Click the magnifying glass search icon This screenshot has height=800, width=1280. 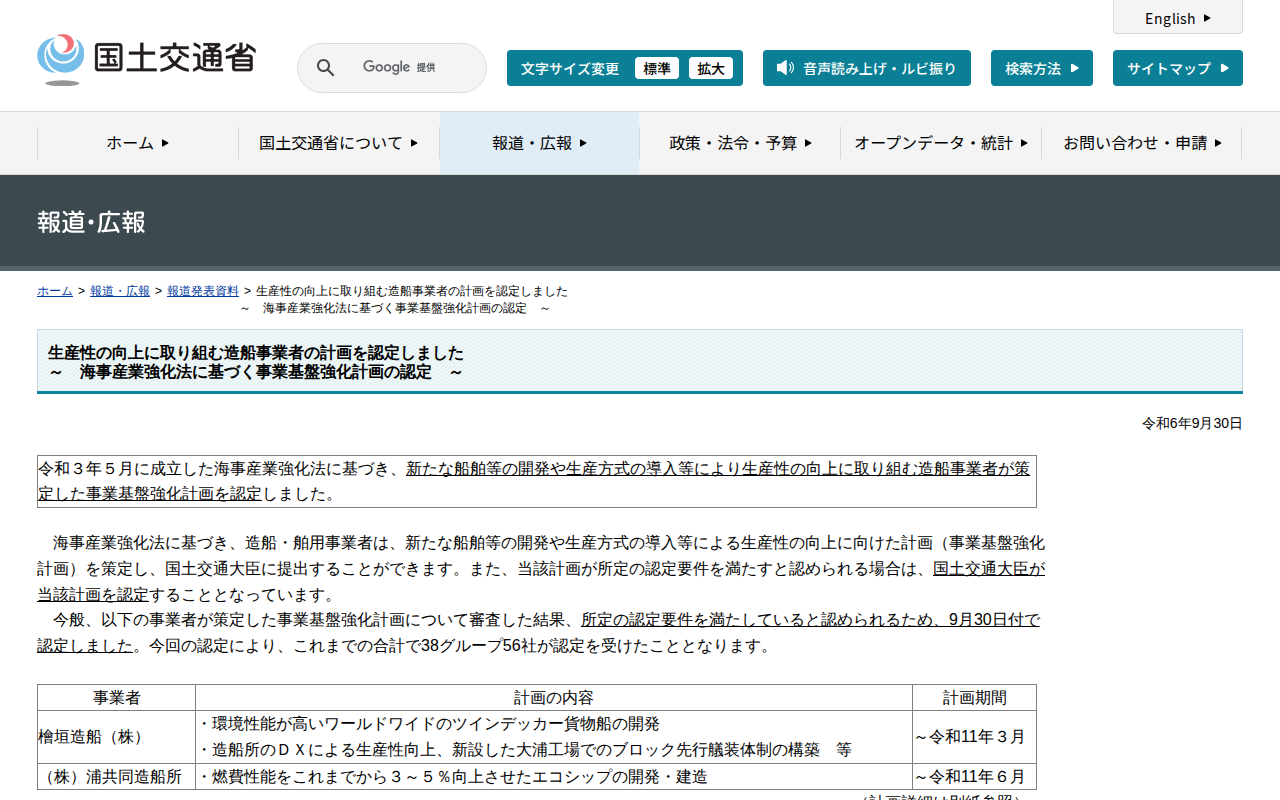tap(325, 68)
